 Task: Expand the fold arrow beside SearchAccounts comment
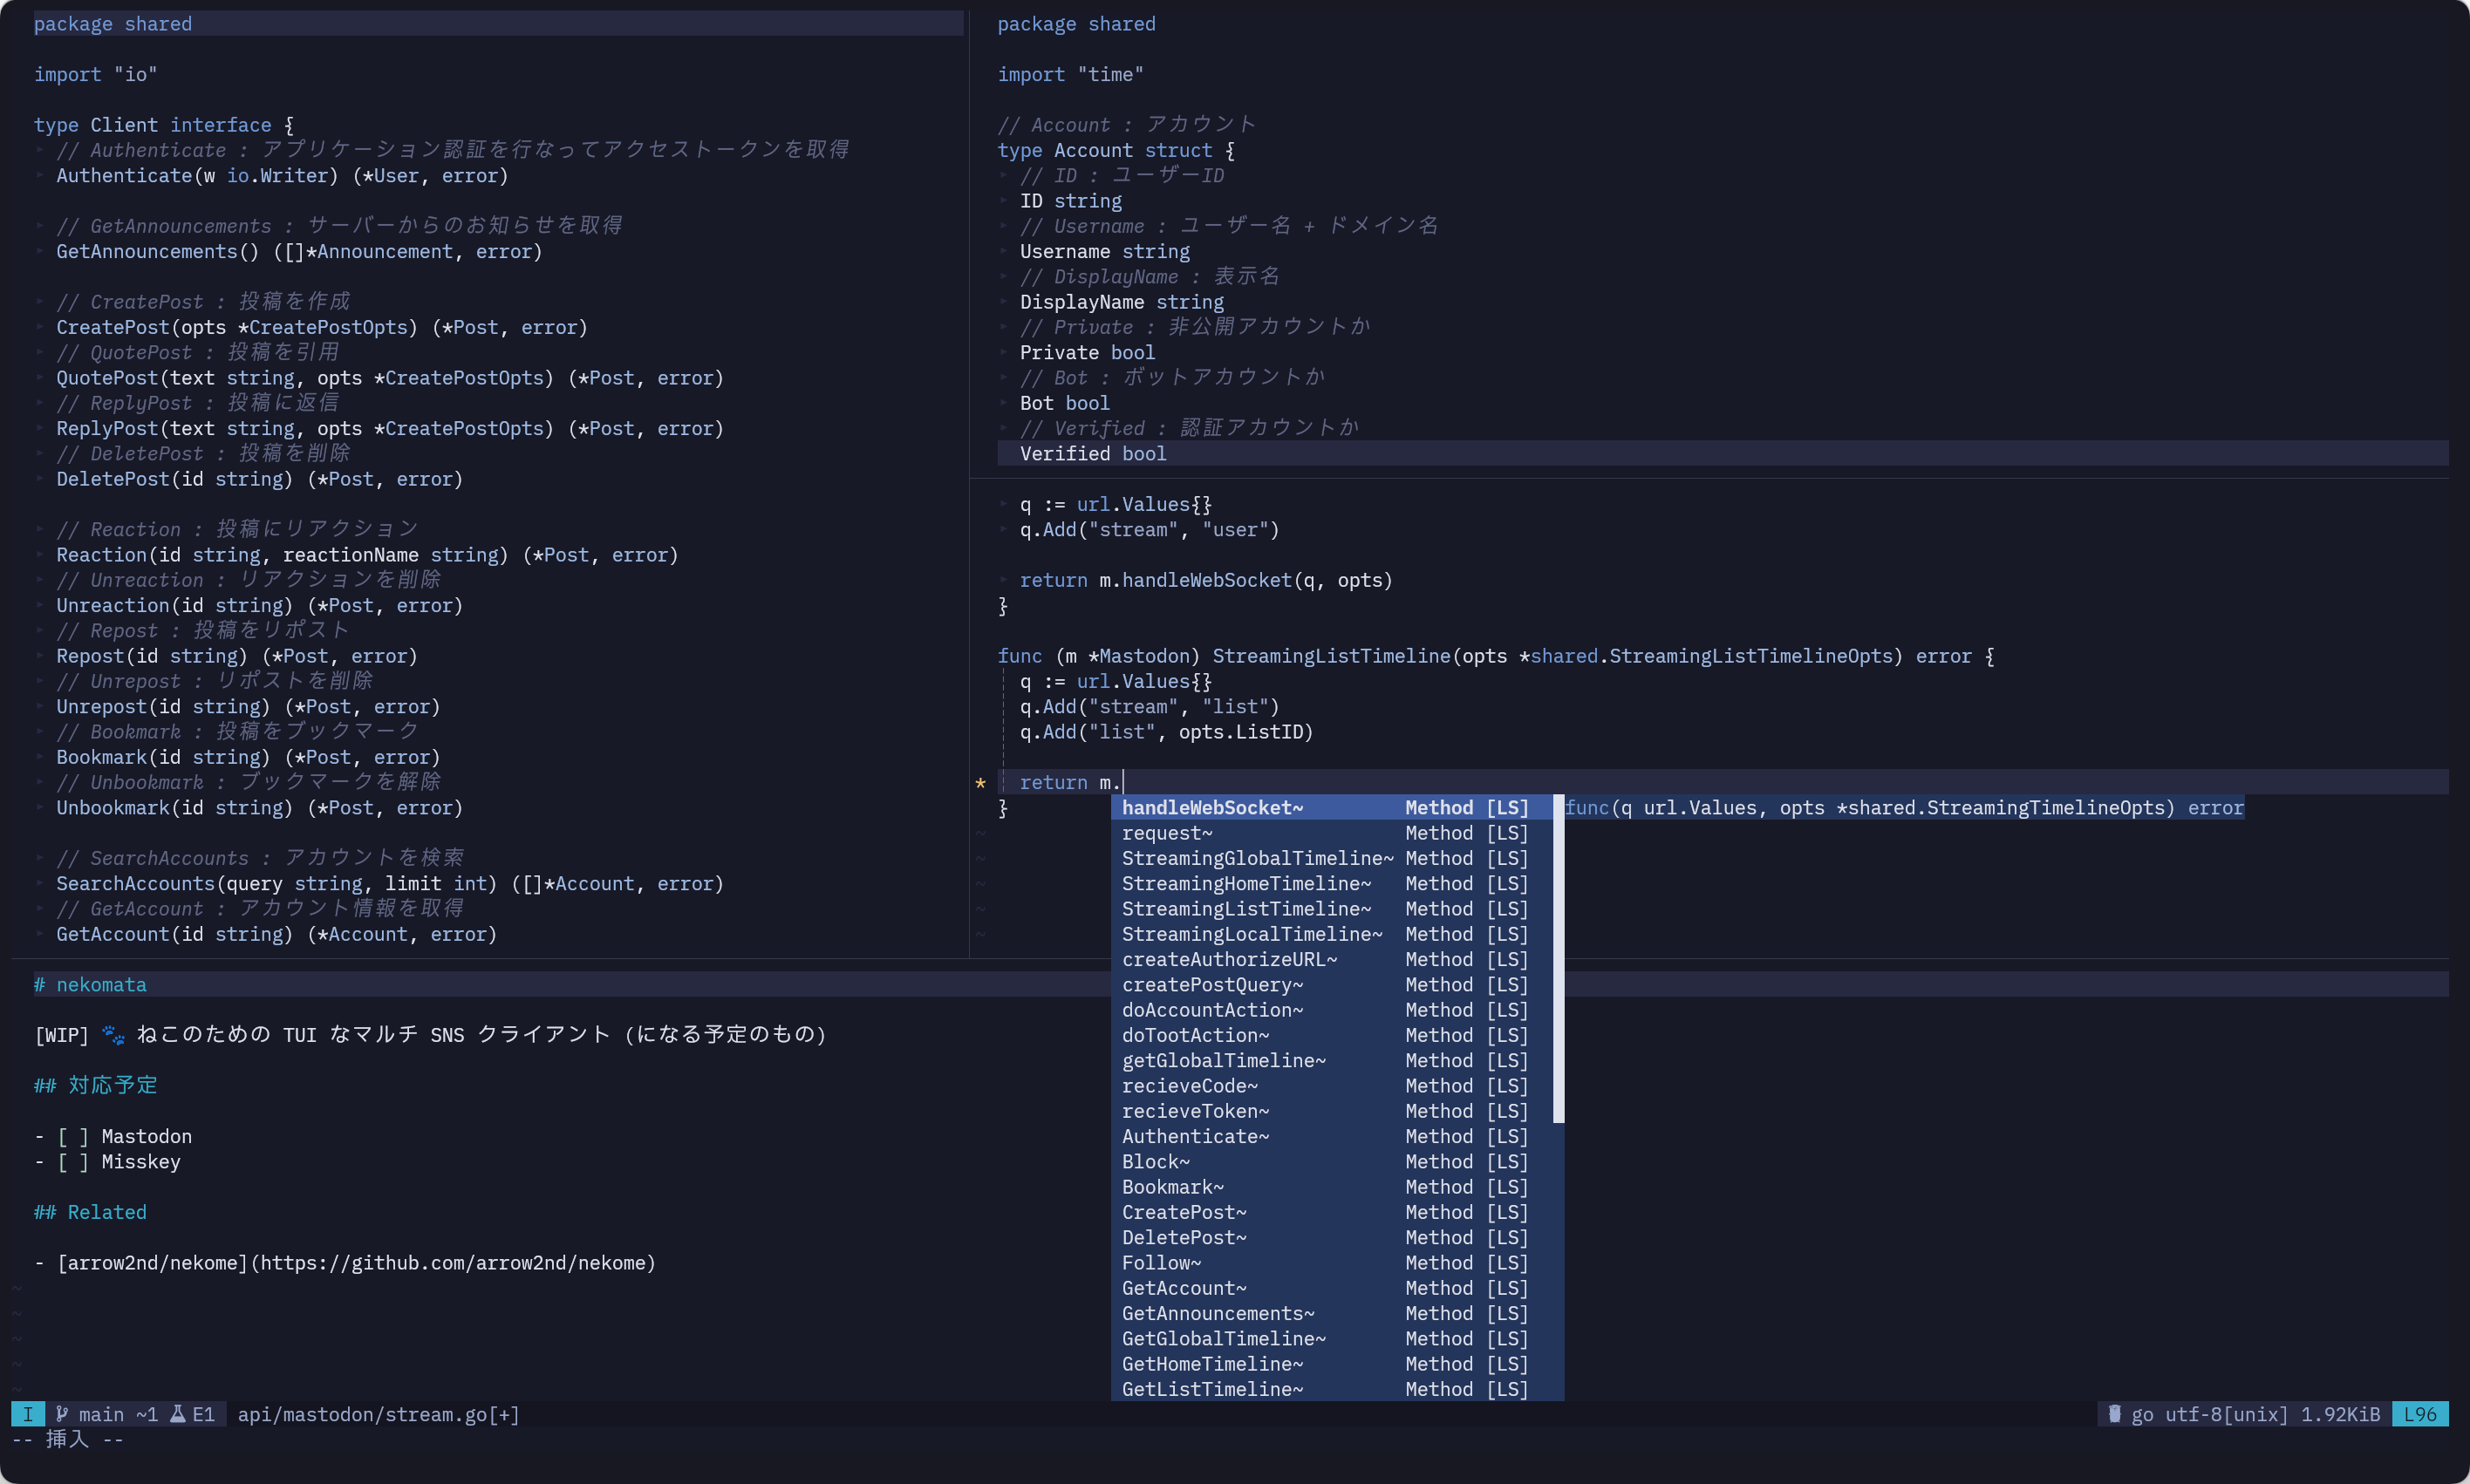click(x=40, y=857)
